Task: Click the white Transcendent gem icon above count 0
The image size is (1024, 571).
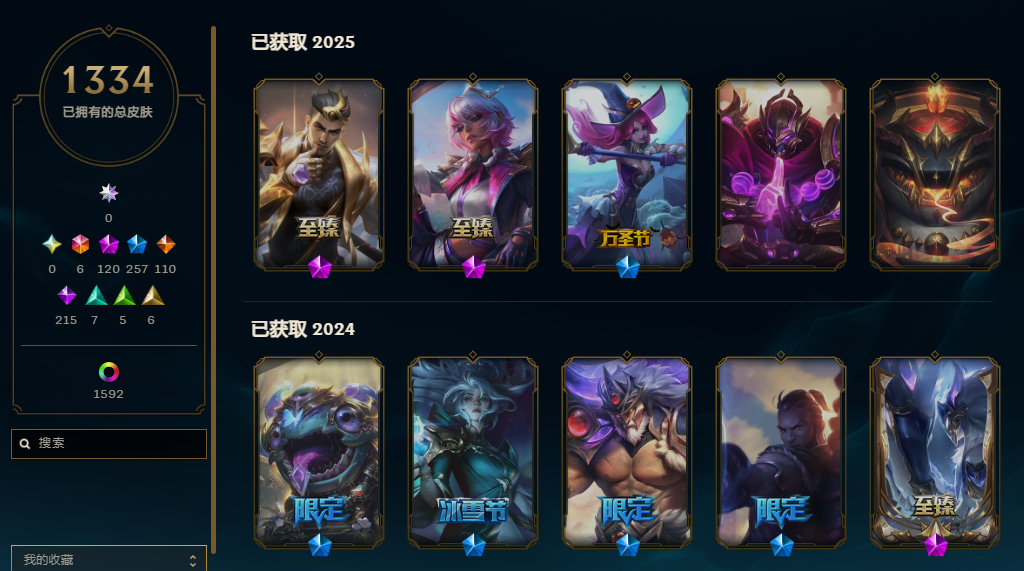Action: coord(108,193)
